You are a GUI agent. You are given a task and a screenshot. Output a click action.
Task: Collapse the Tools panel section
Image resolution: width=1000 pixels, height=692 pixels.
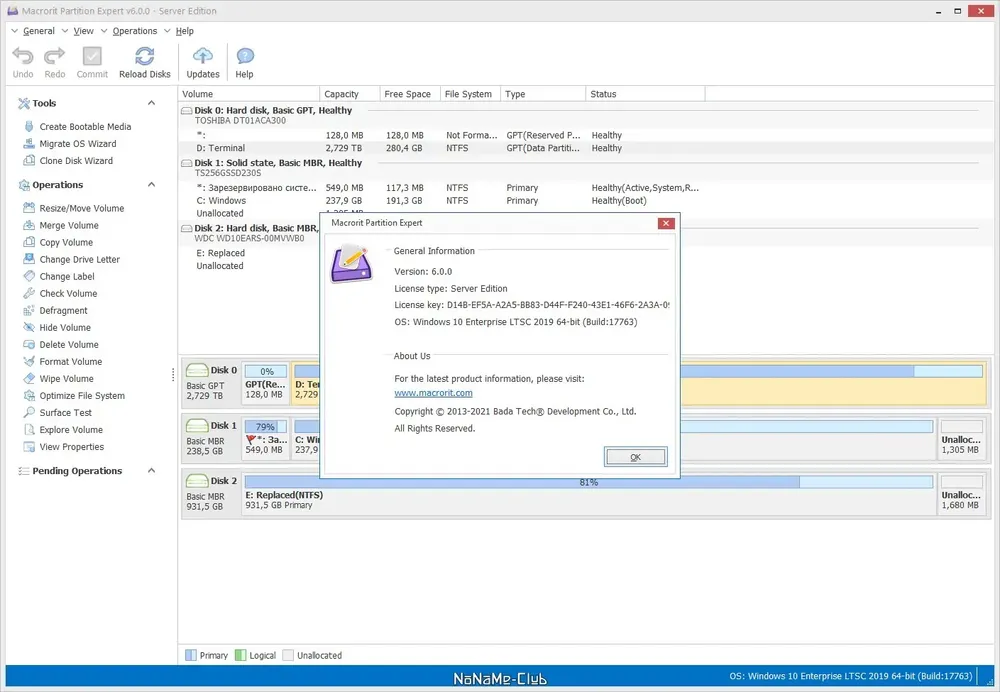[x=151, y=103]
